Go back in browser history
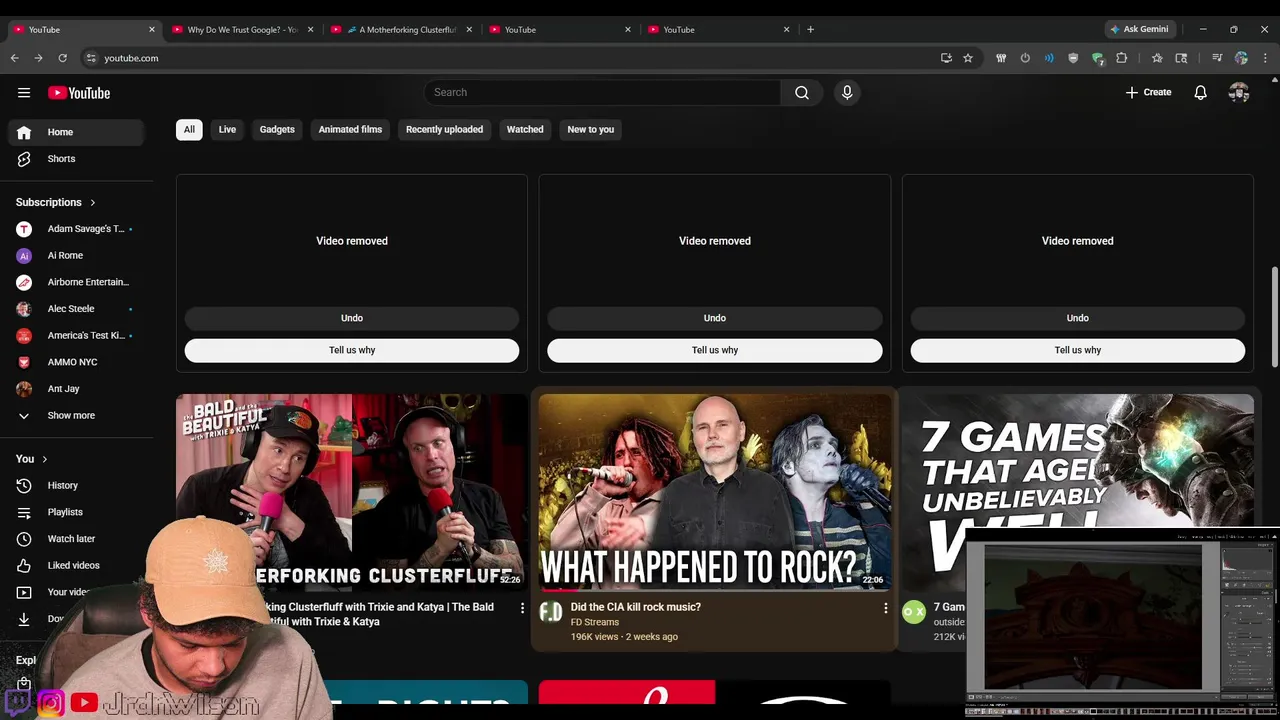The image size is (1280, 720). coord(15,58)
